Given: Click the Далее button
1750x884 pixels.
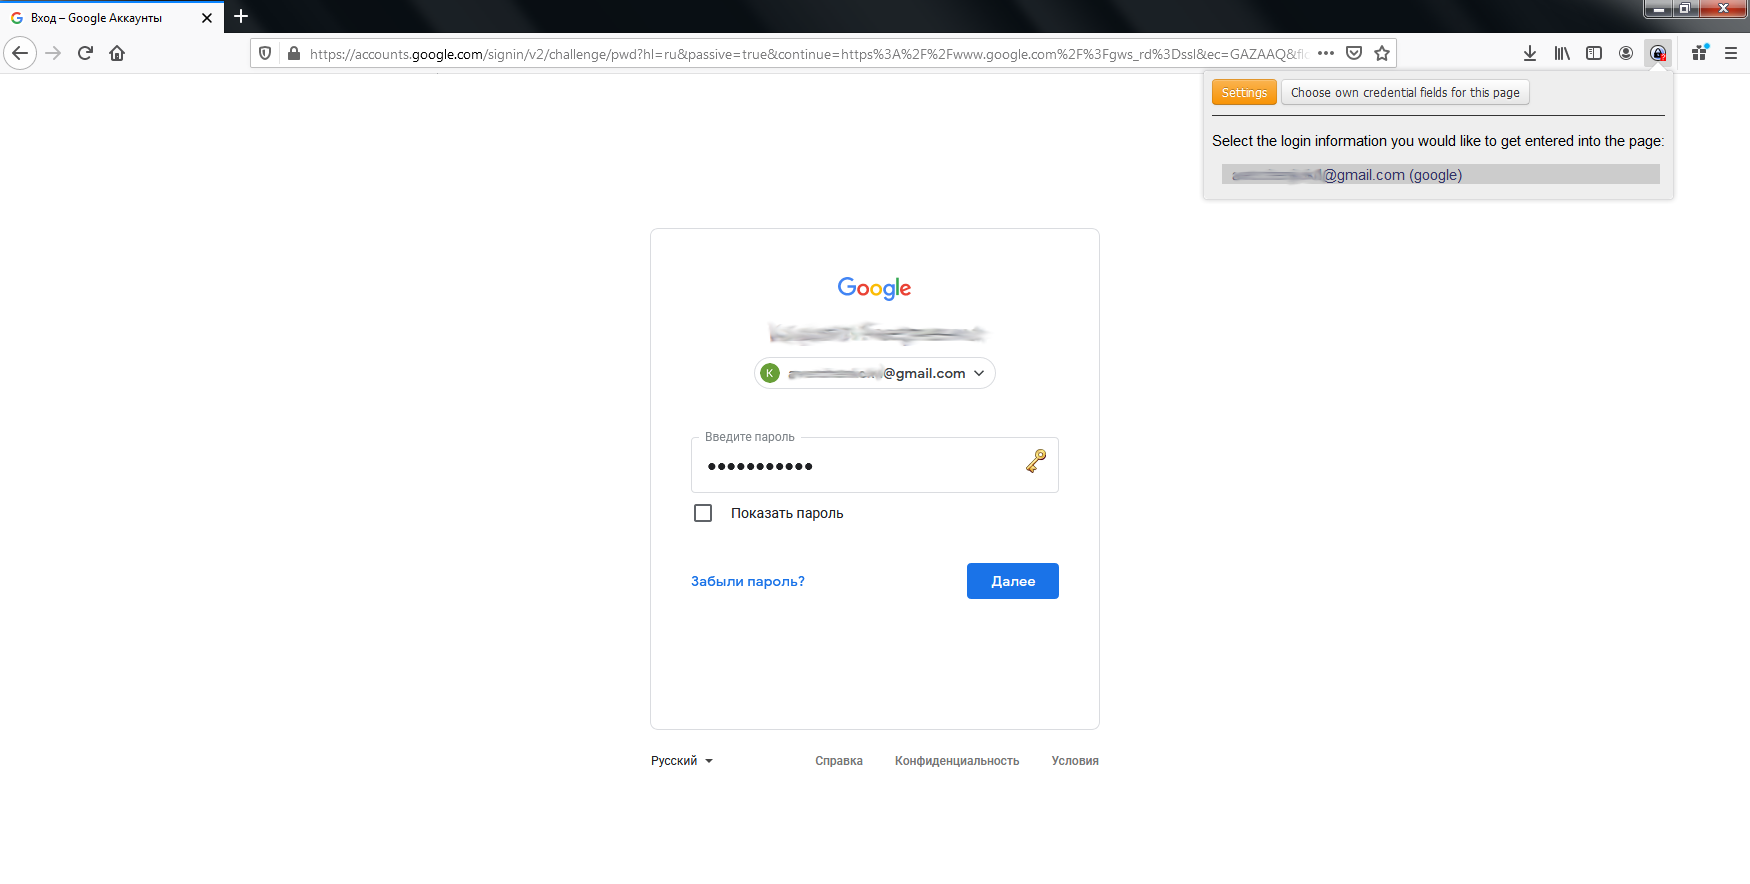Looking at the screenshot, I should [1013, 581].
